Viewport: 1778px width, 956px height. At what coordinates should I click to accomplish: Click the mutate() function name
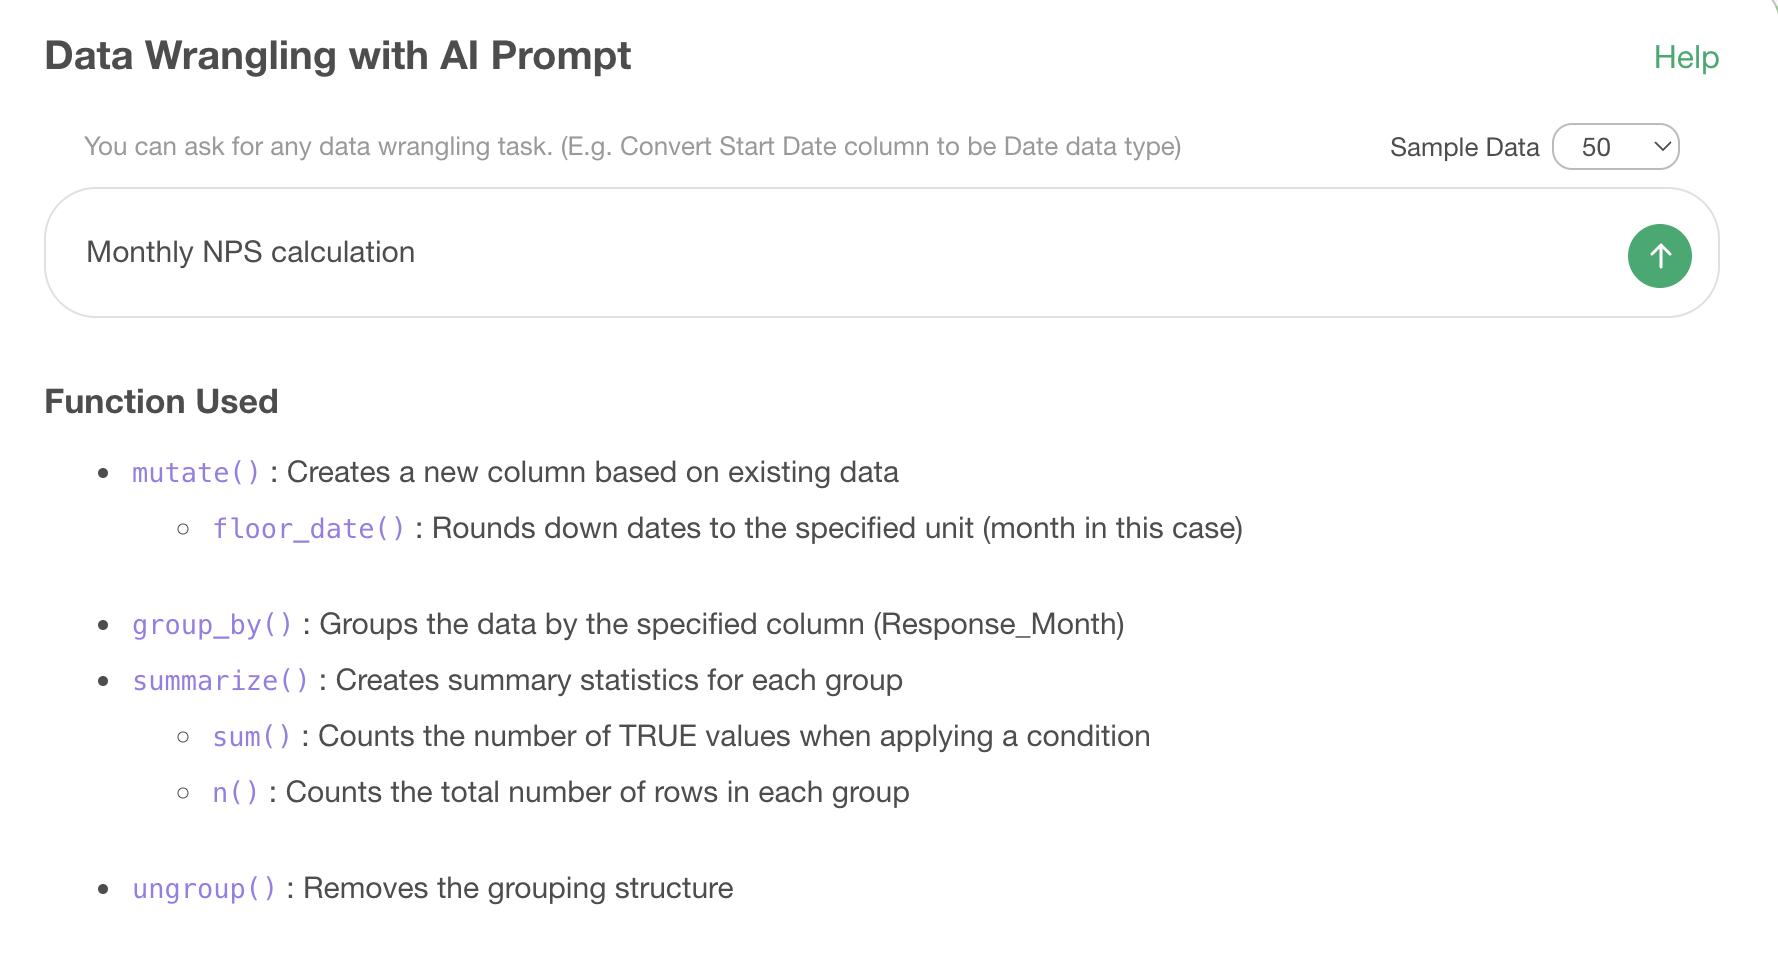(196, 473)
